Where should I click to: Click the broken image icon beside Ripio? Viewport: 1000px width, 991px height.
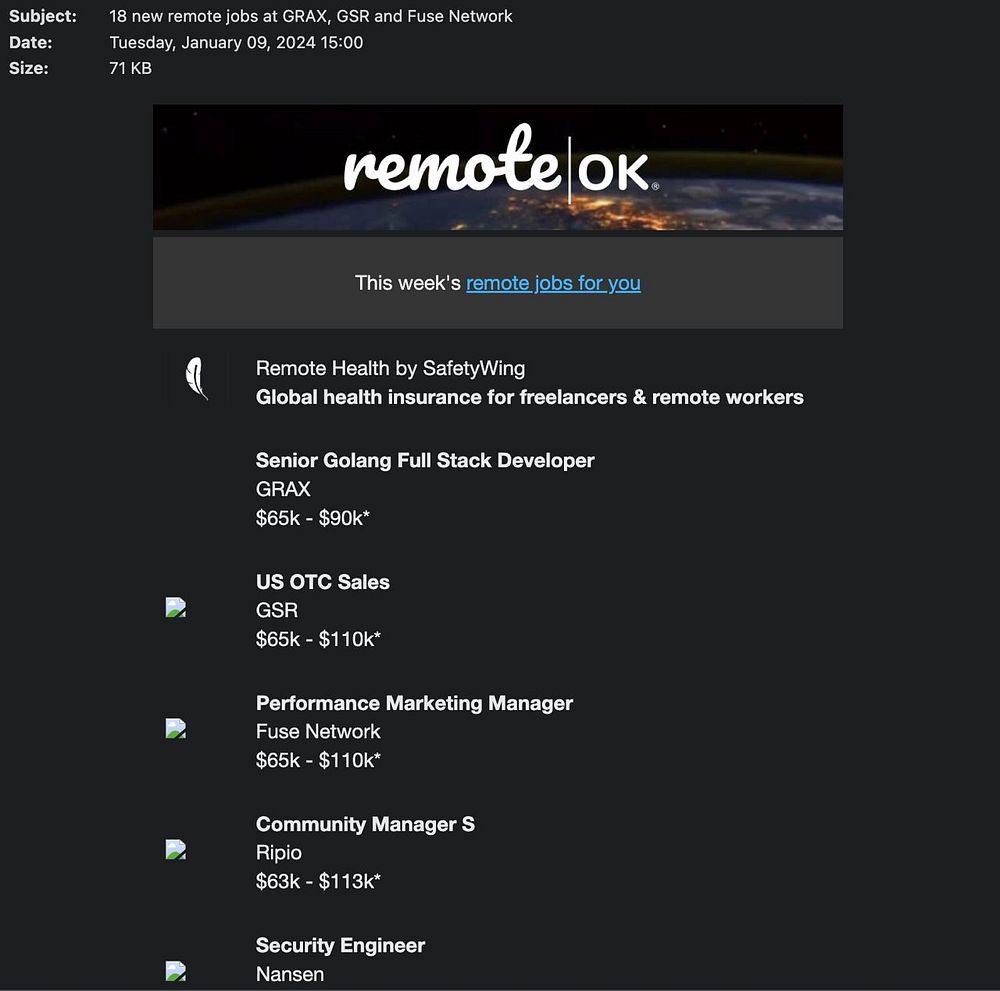[x=176, y=850]
